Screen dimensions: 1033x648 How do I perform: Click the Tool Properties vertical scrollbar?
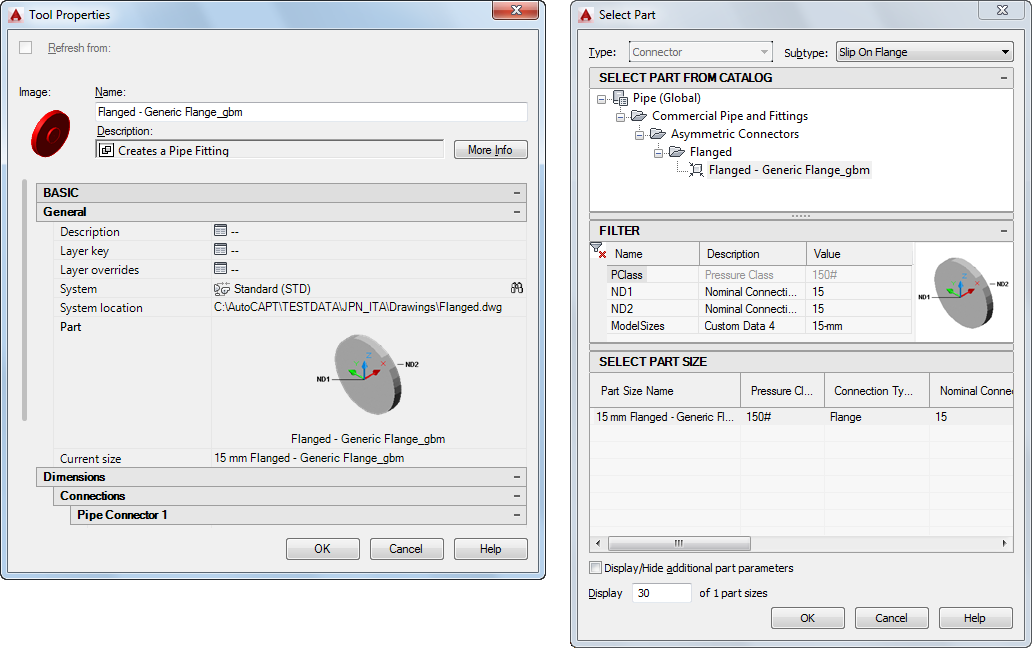(24, 300)
